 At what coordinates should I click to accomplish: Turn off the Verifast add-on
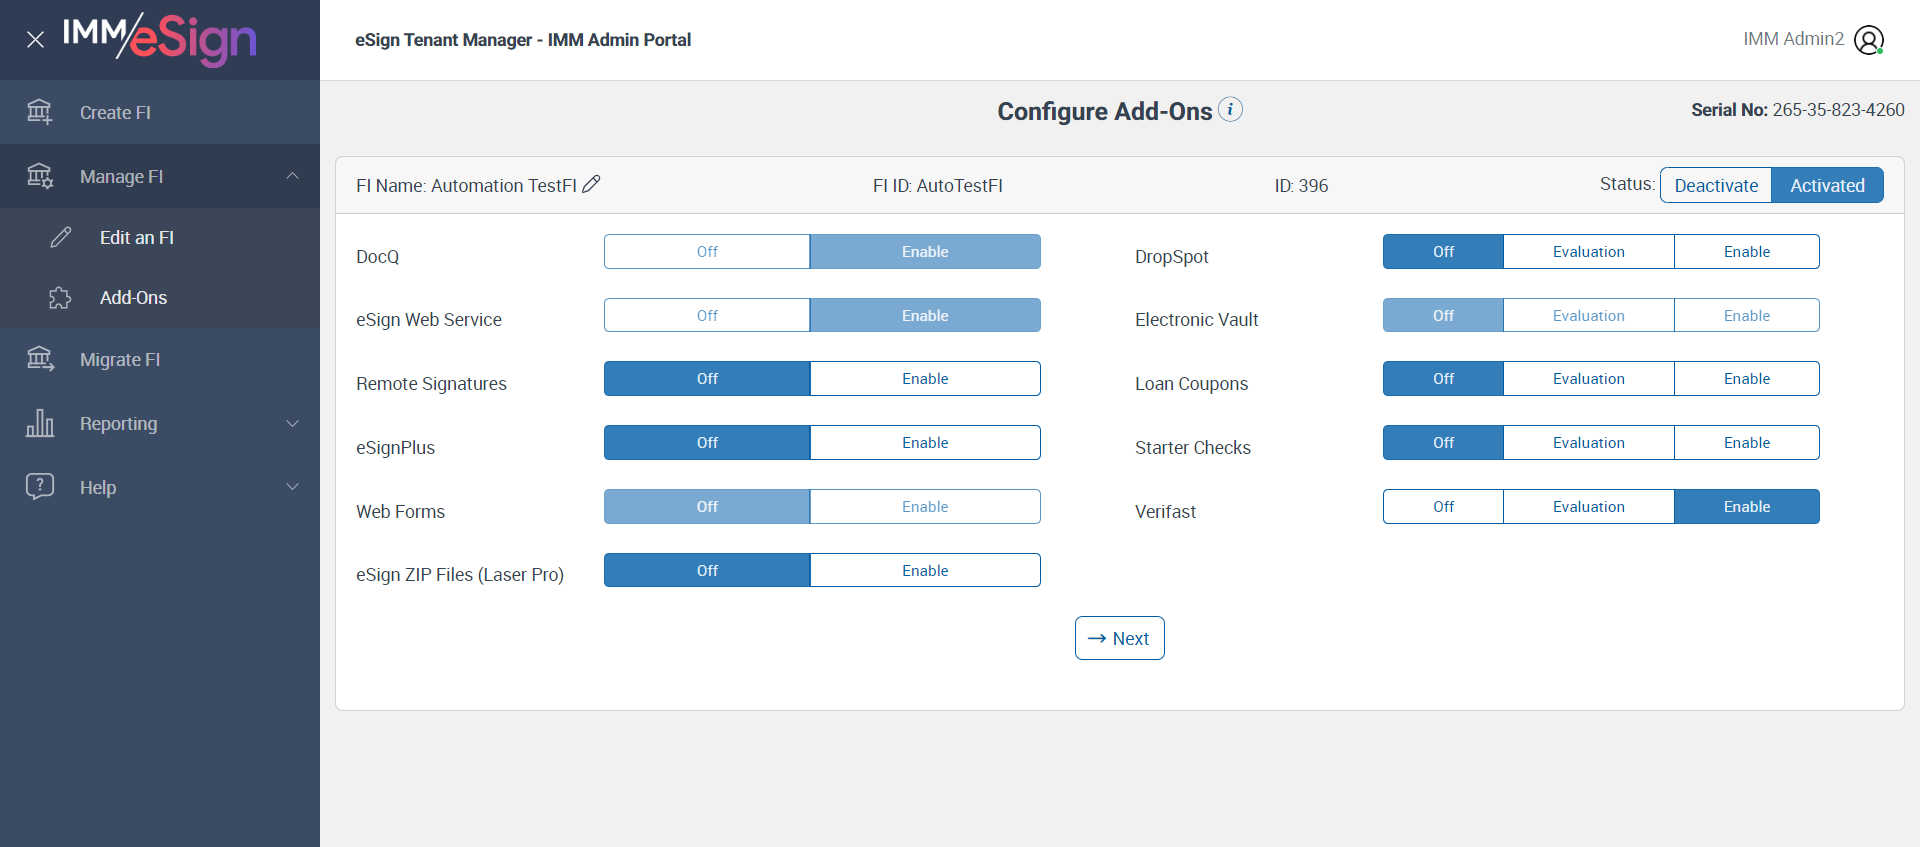pyautogui.click(x=1442, y=507)
